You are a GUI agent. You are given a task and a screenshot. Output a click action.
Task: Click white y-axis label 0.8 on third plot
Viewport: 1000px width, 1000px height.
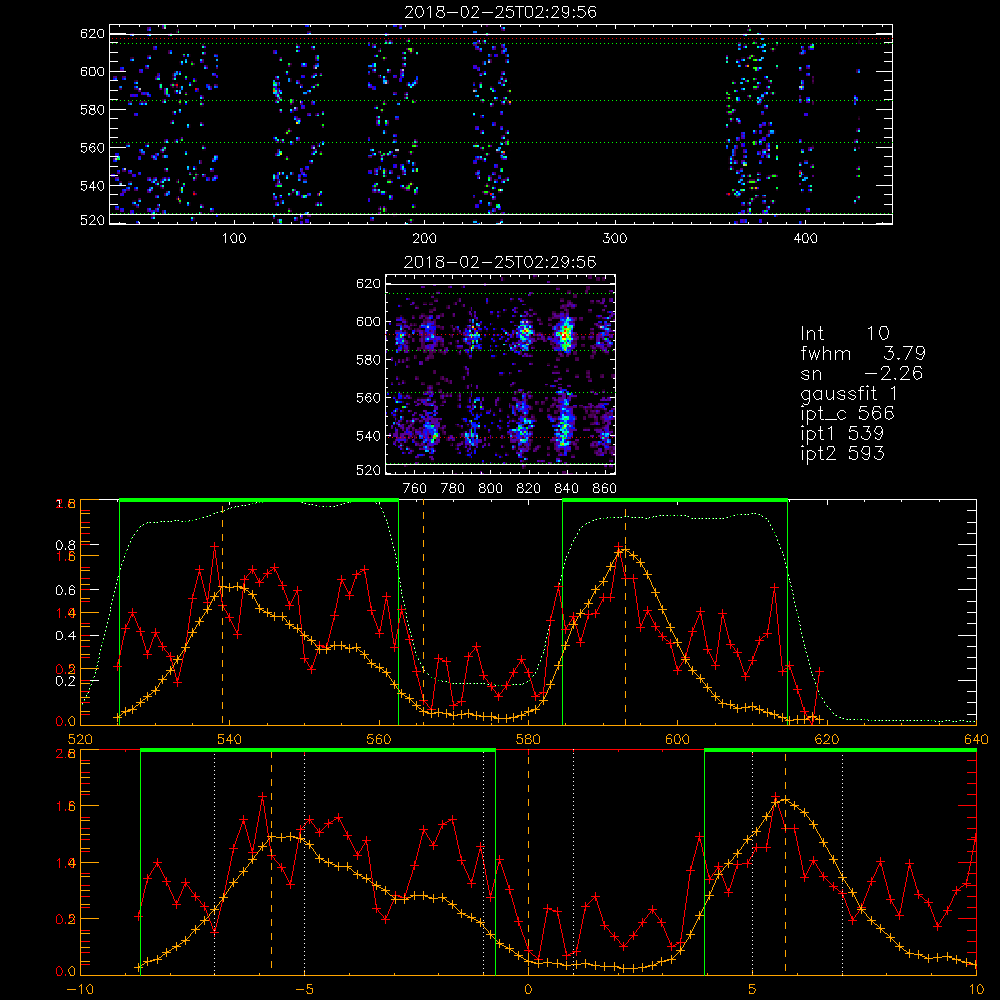[66, 545]
